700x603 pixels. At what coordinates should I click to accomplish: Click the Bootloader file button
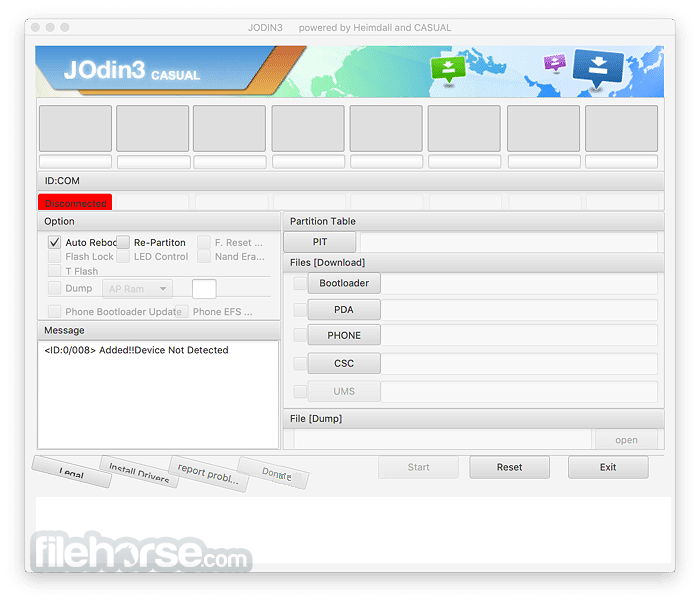click(344, 283)
